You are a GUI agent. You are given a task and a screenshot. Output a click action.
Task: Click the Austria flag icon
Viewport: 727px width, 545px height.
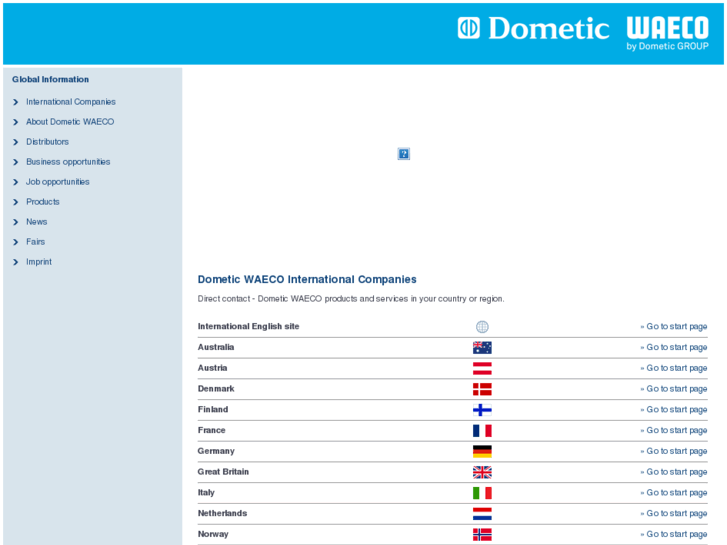[482, 368]
